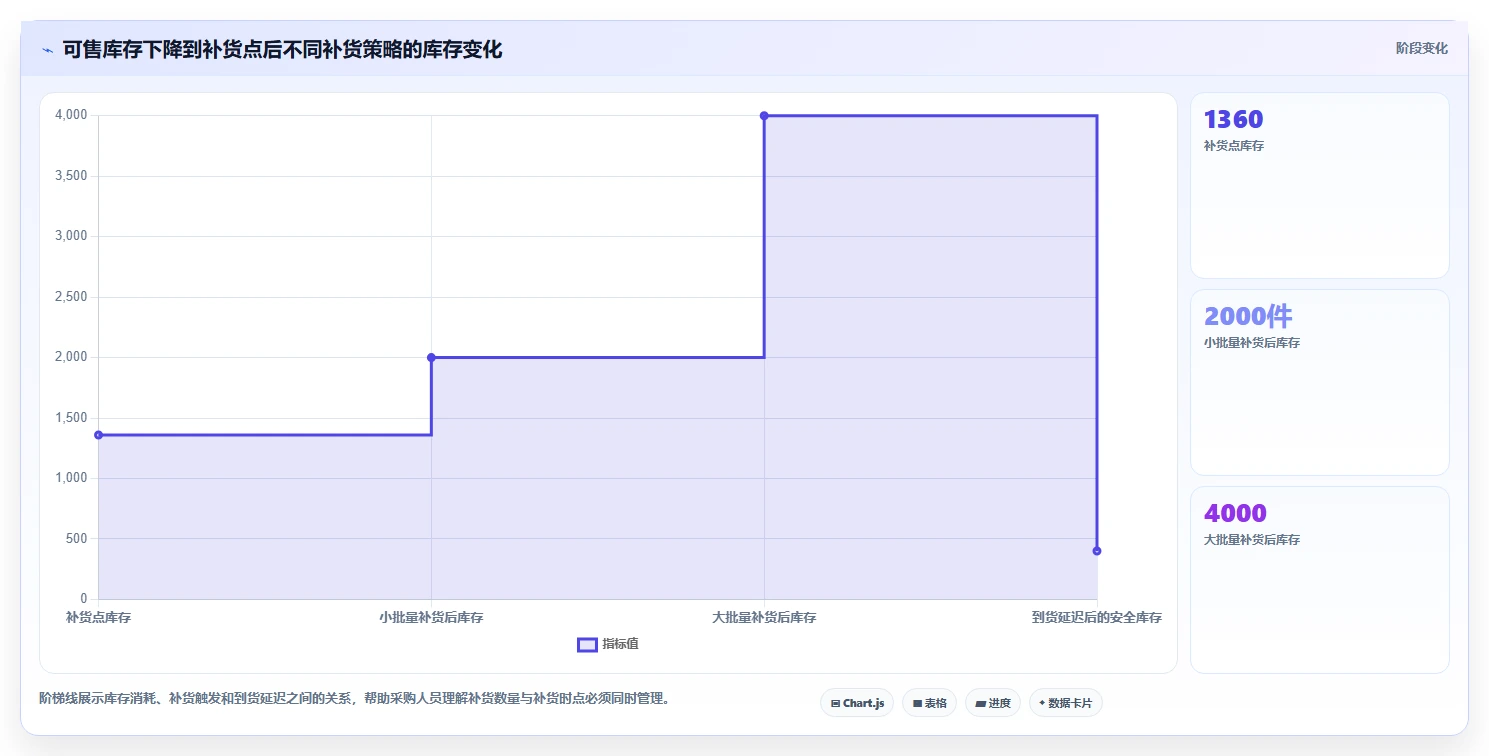This screenshot has height=756, width=1489.
Task: Click the 阶段变化 label at top right
Action: pyautogui.click(x=1421, y=48)
